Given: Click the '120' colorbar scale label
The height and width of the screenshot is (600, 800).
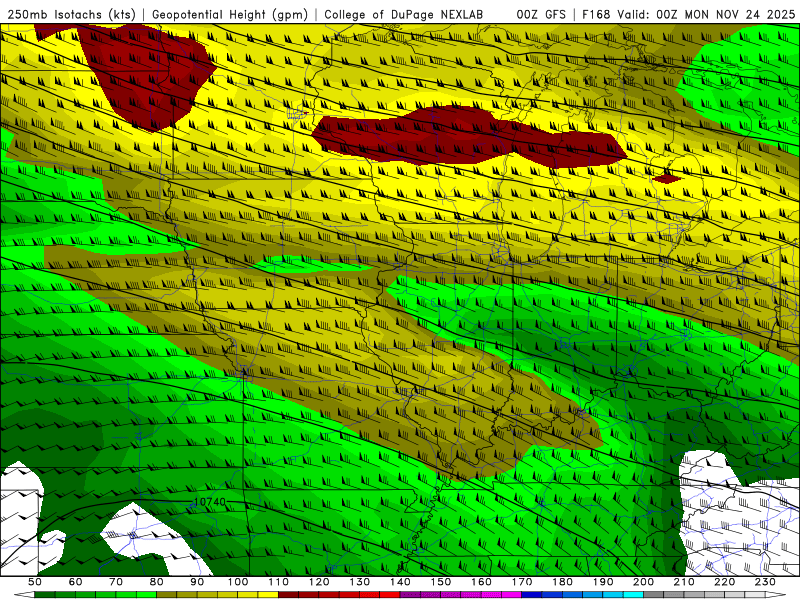Looking at the screenshot, I should click(x=319, y=582).
